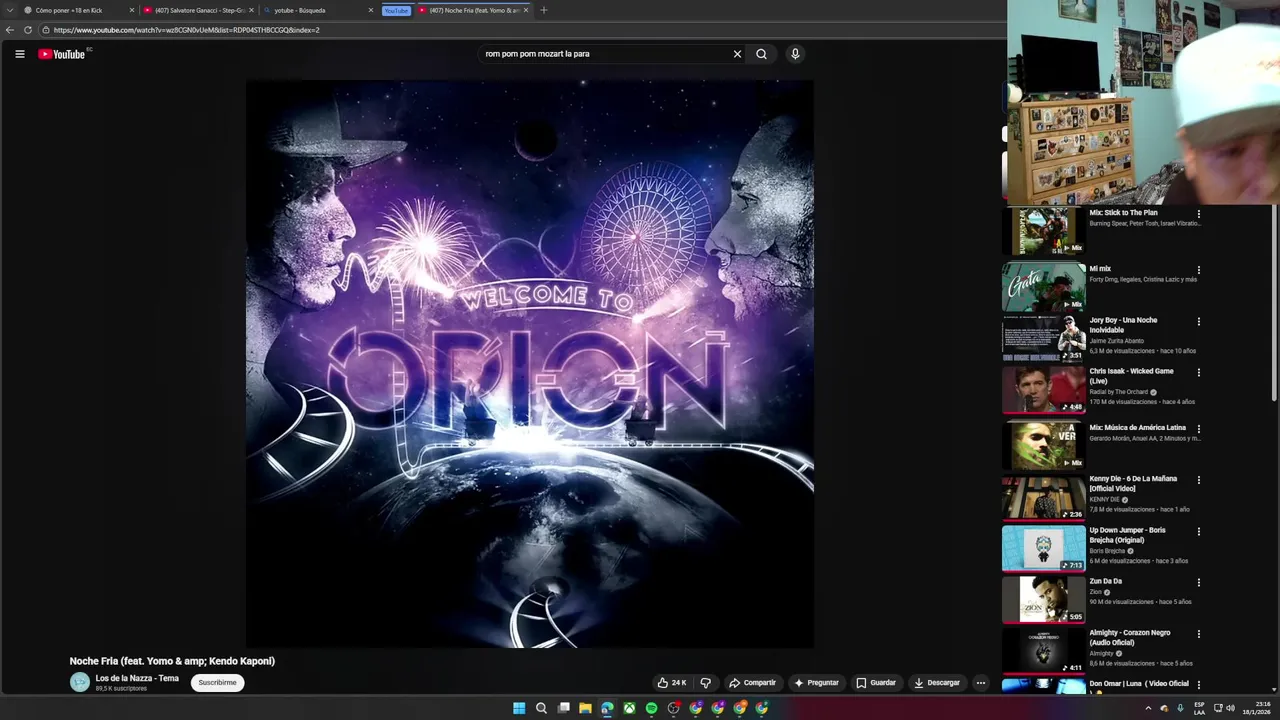Play Jory Boy - Una Noche Inolvidable
Screen dimensions: 1280x720
[1044, 338]
